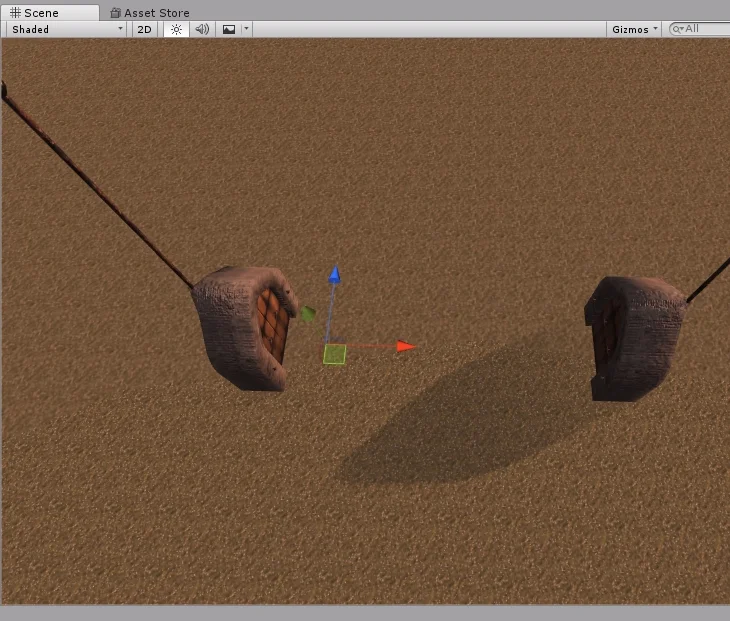Toggle scene effects image icon
Image resolution: width=730 pixels, height=621 pixels.
(229, 29)
